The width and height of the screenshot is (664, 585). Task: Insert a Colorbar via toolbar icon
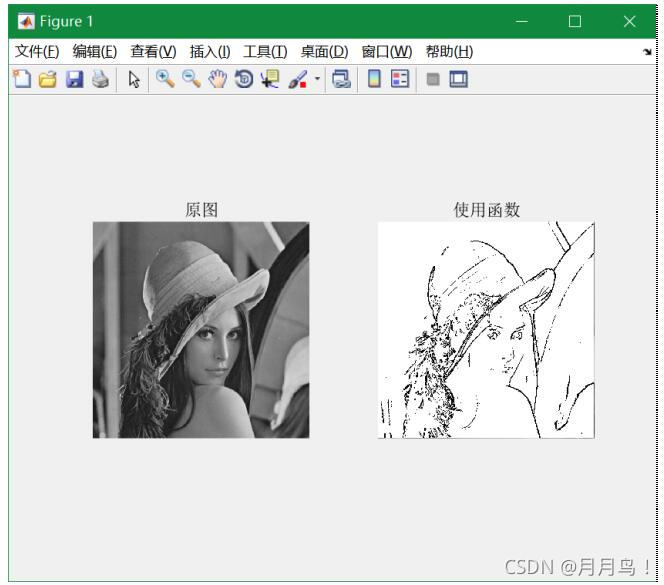(x=374, y=79)
